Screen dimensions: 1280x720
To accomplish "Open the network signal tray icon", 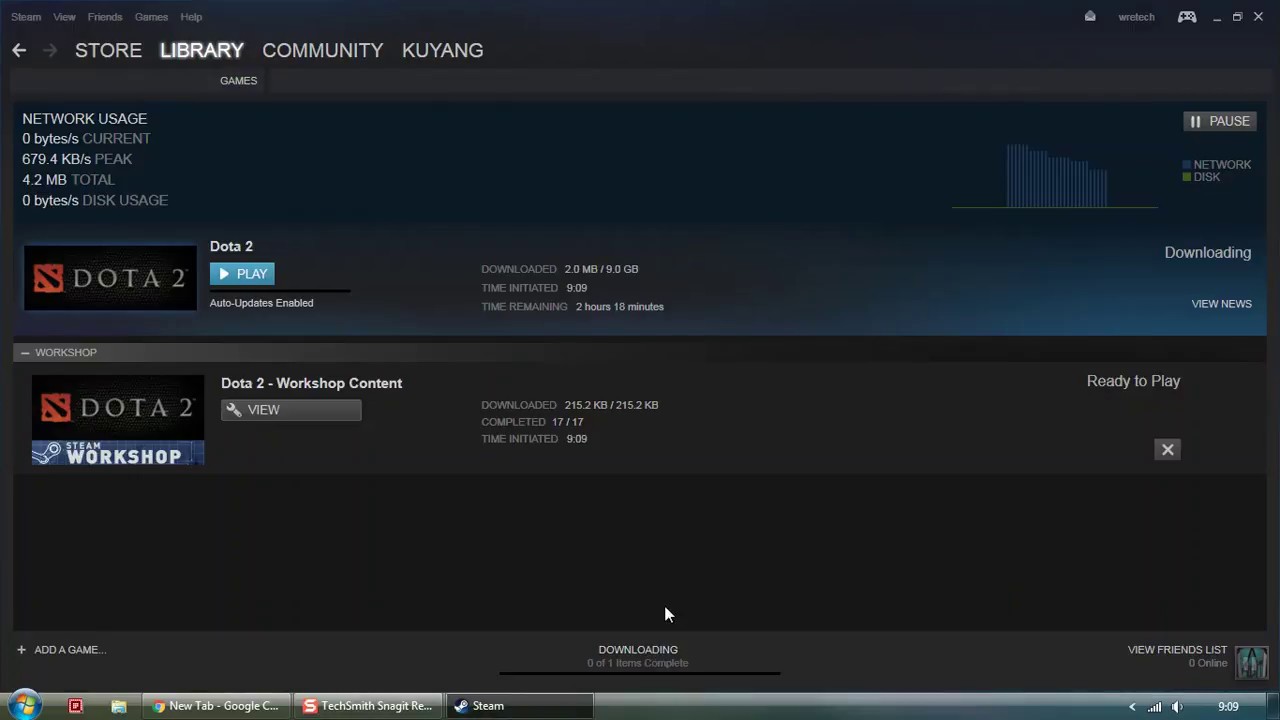I will 1154,707.
